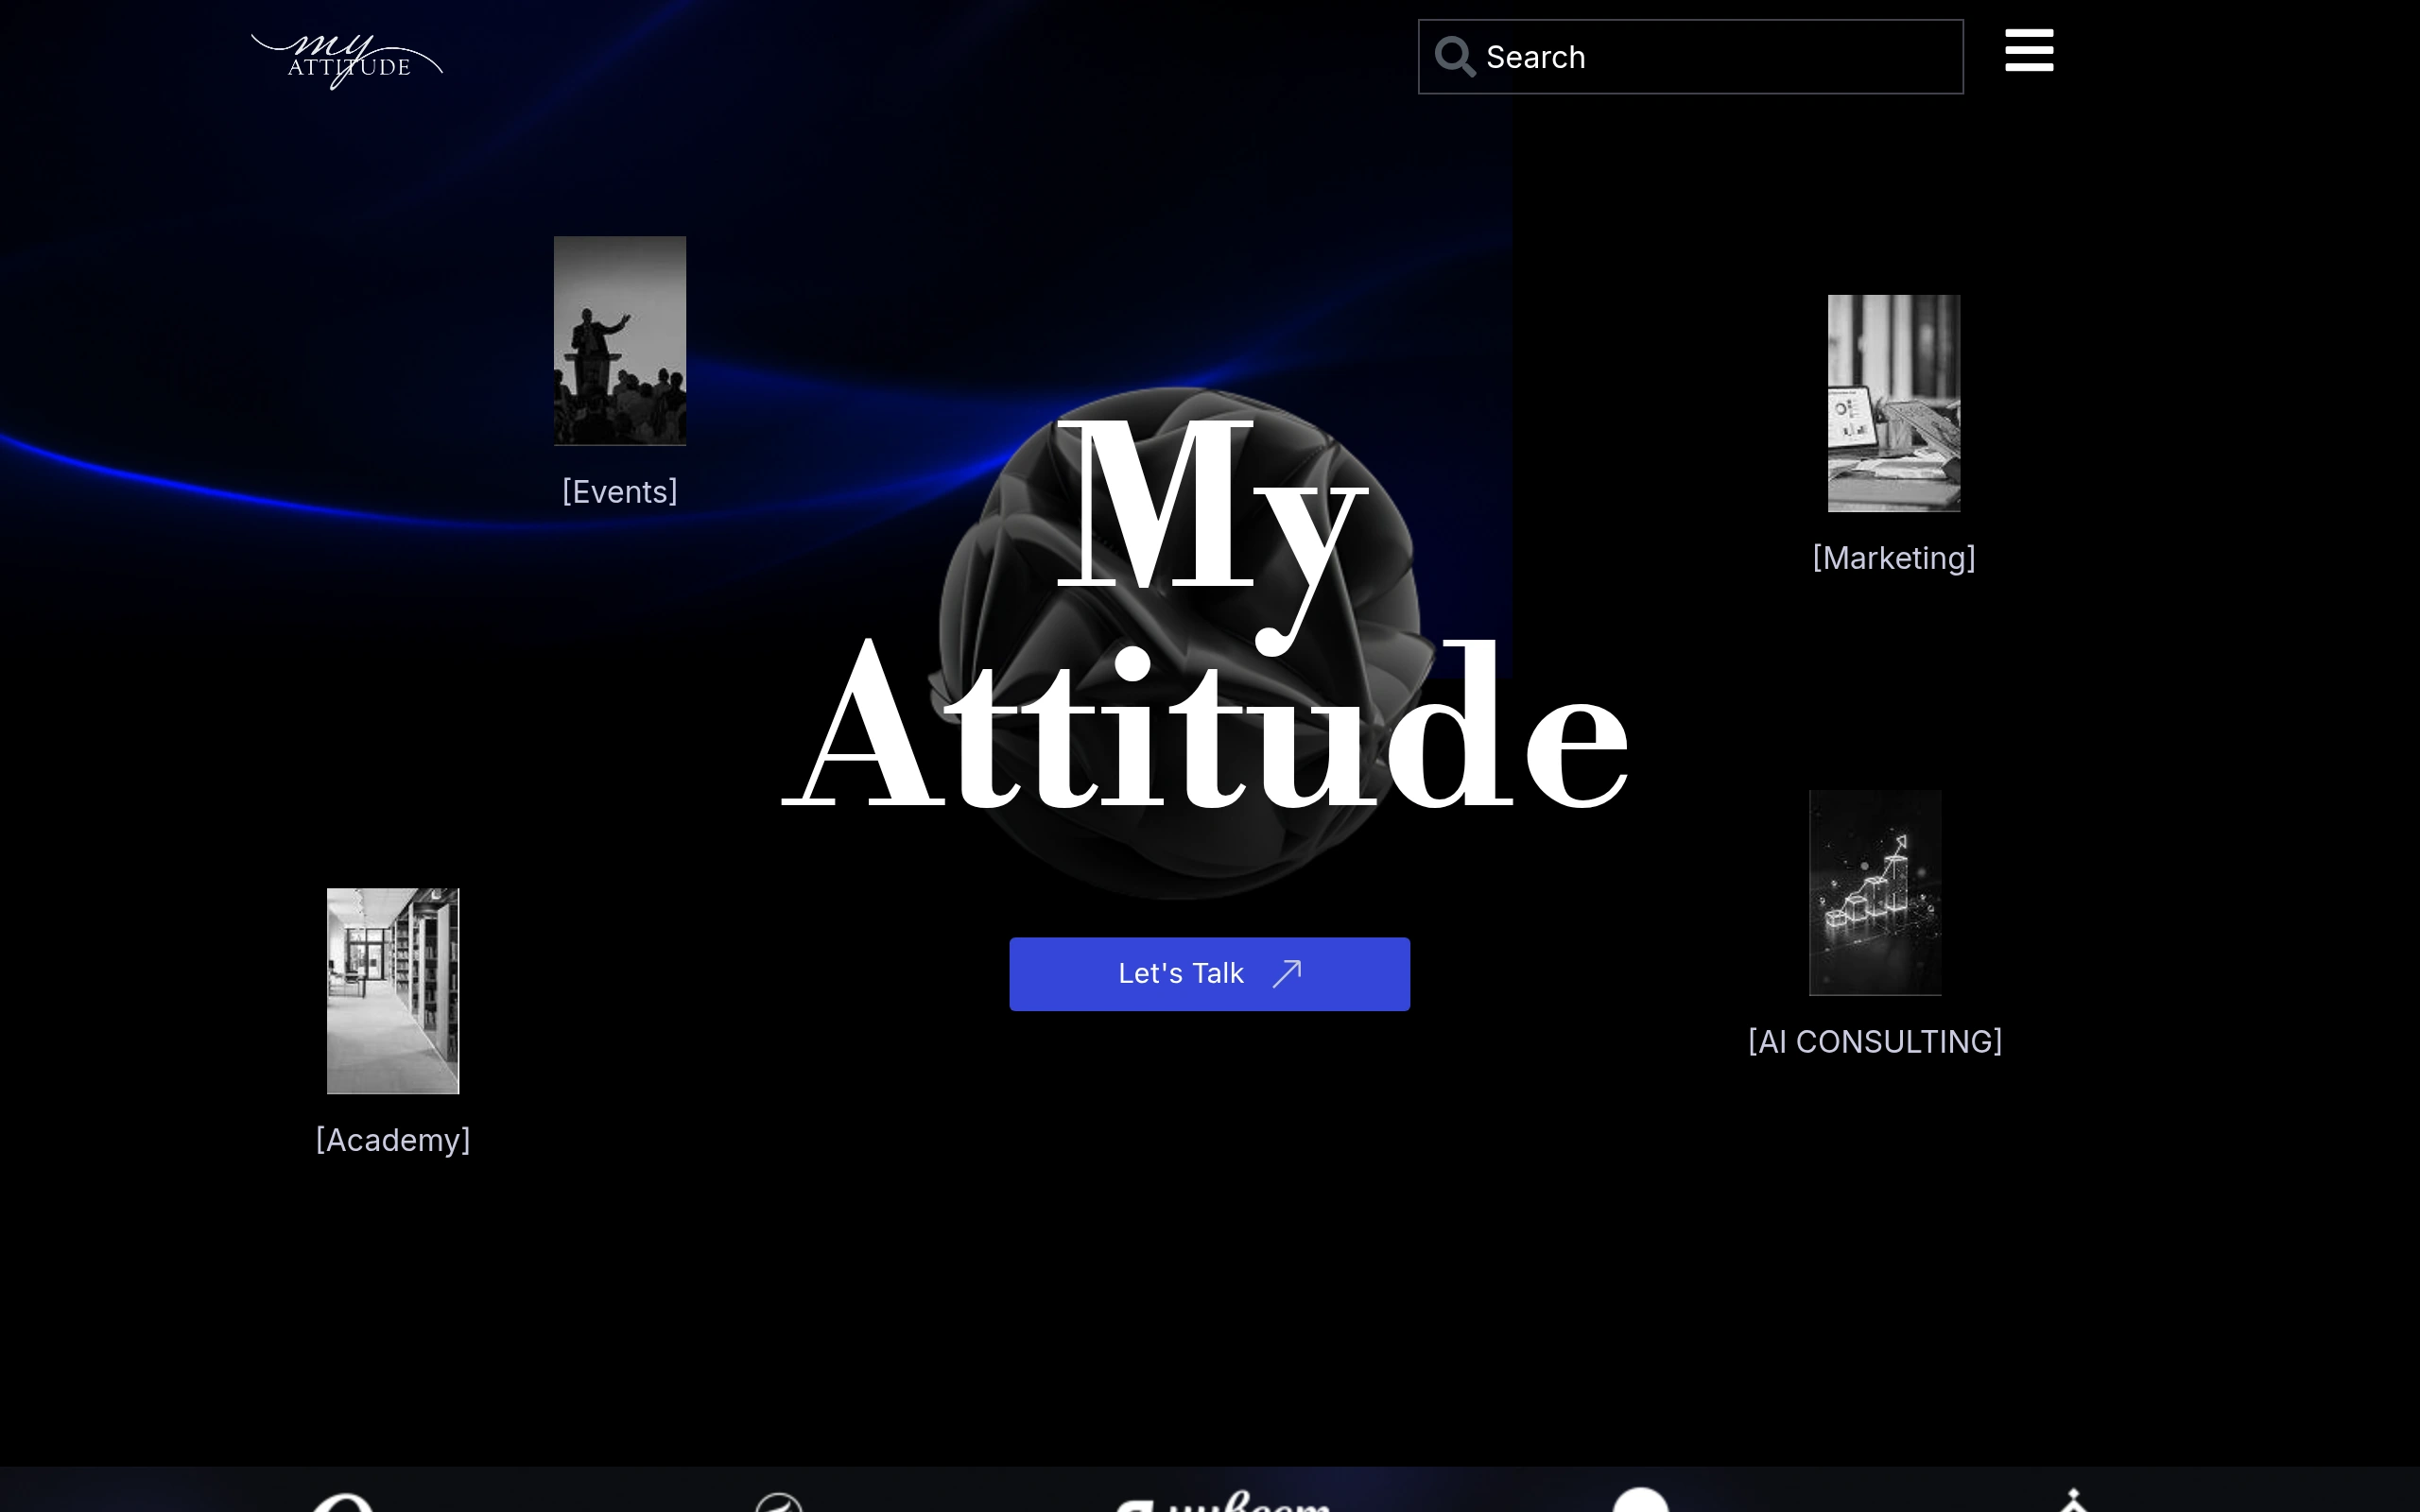Click the rightmost partner logo at the bottom
The height and width of the screenshot is (1512, 2420).
[x=2075, y=1500]
